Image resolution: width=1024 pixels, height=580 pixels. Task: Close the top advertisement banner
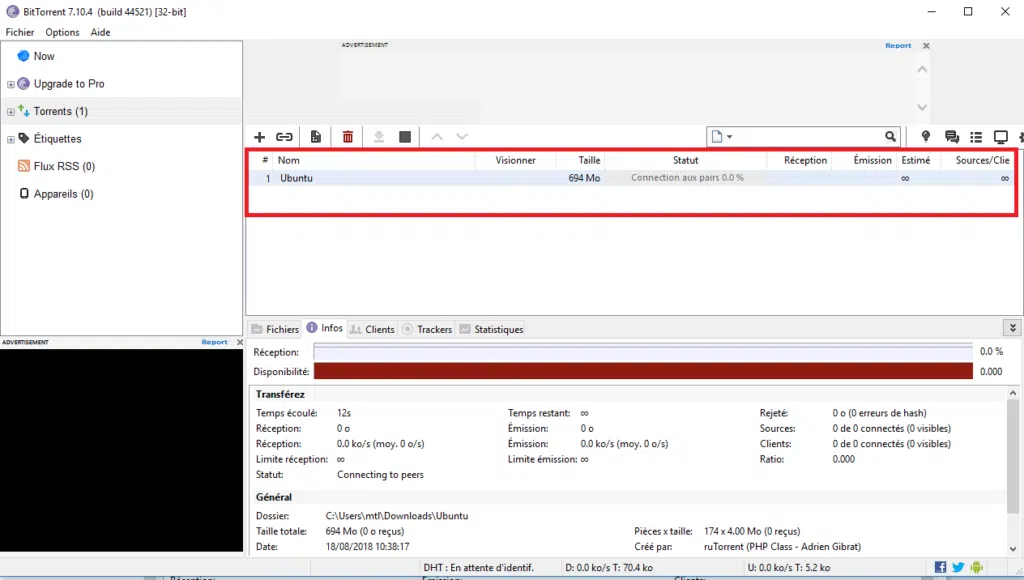(926, 46)
